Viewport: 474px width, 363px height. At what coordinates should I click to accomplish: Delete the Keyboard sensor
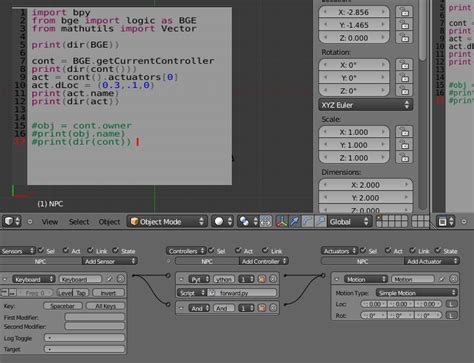(x=121, y=279)
